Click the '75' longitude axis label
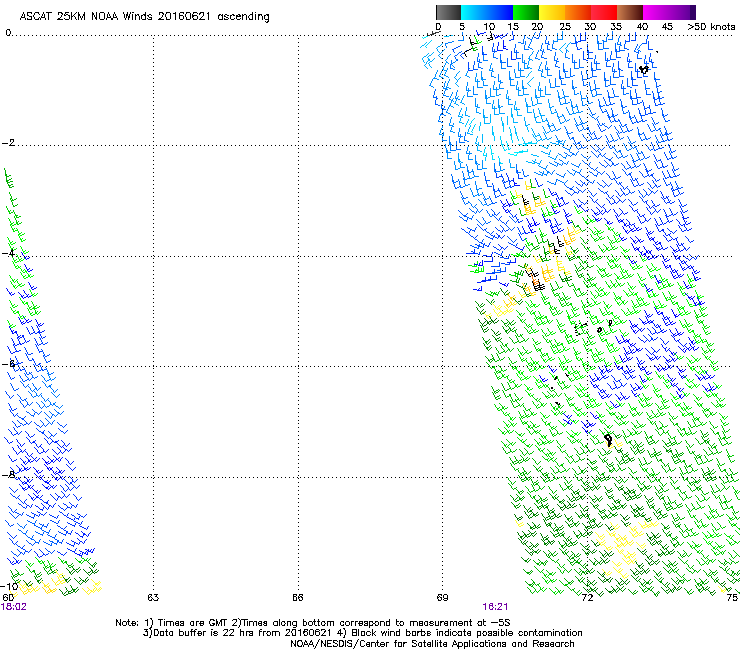The height and width of the screenshot is (650, 740). pyautogui.click(x=732, y=598)
